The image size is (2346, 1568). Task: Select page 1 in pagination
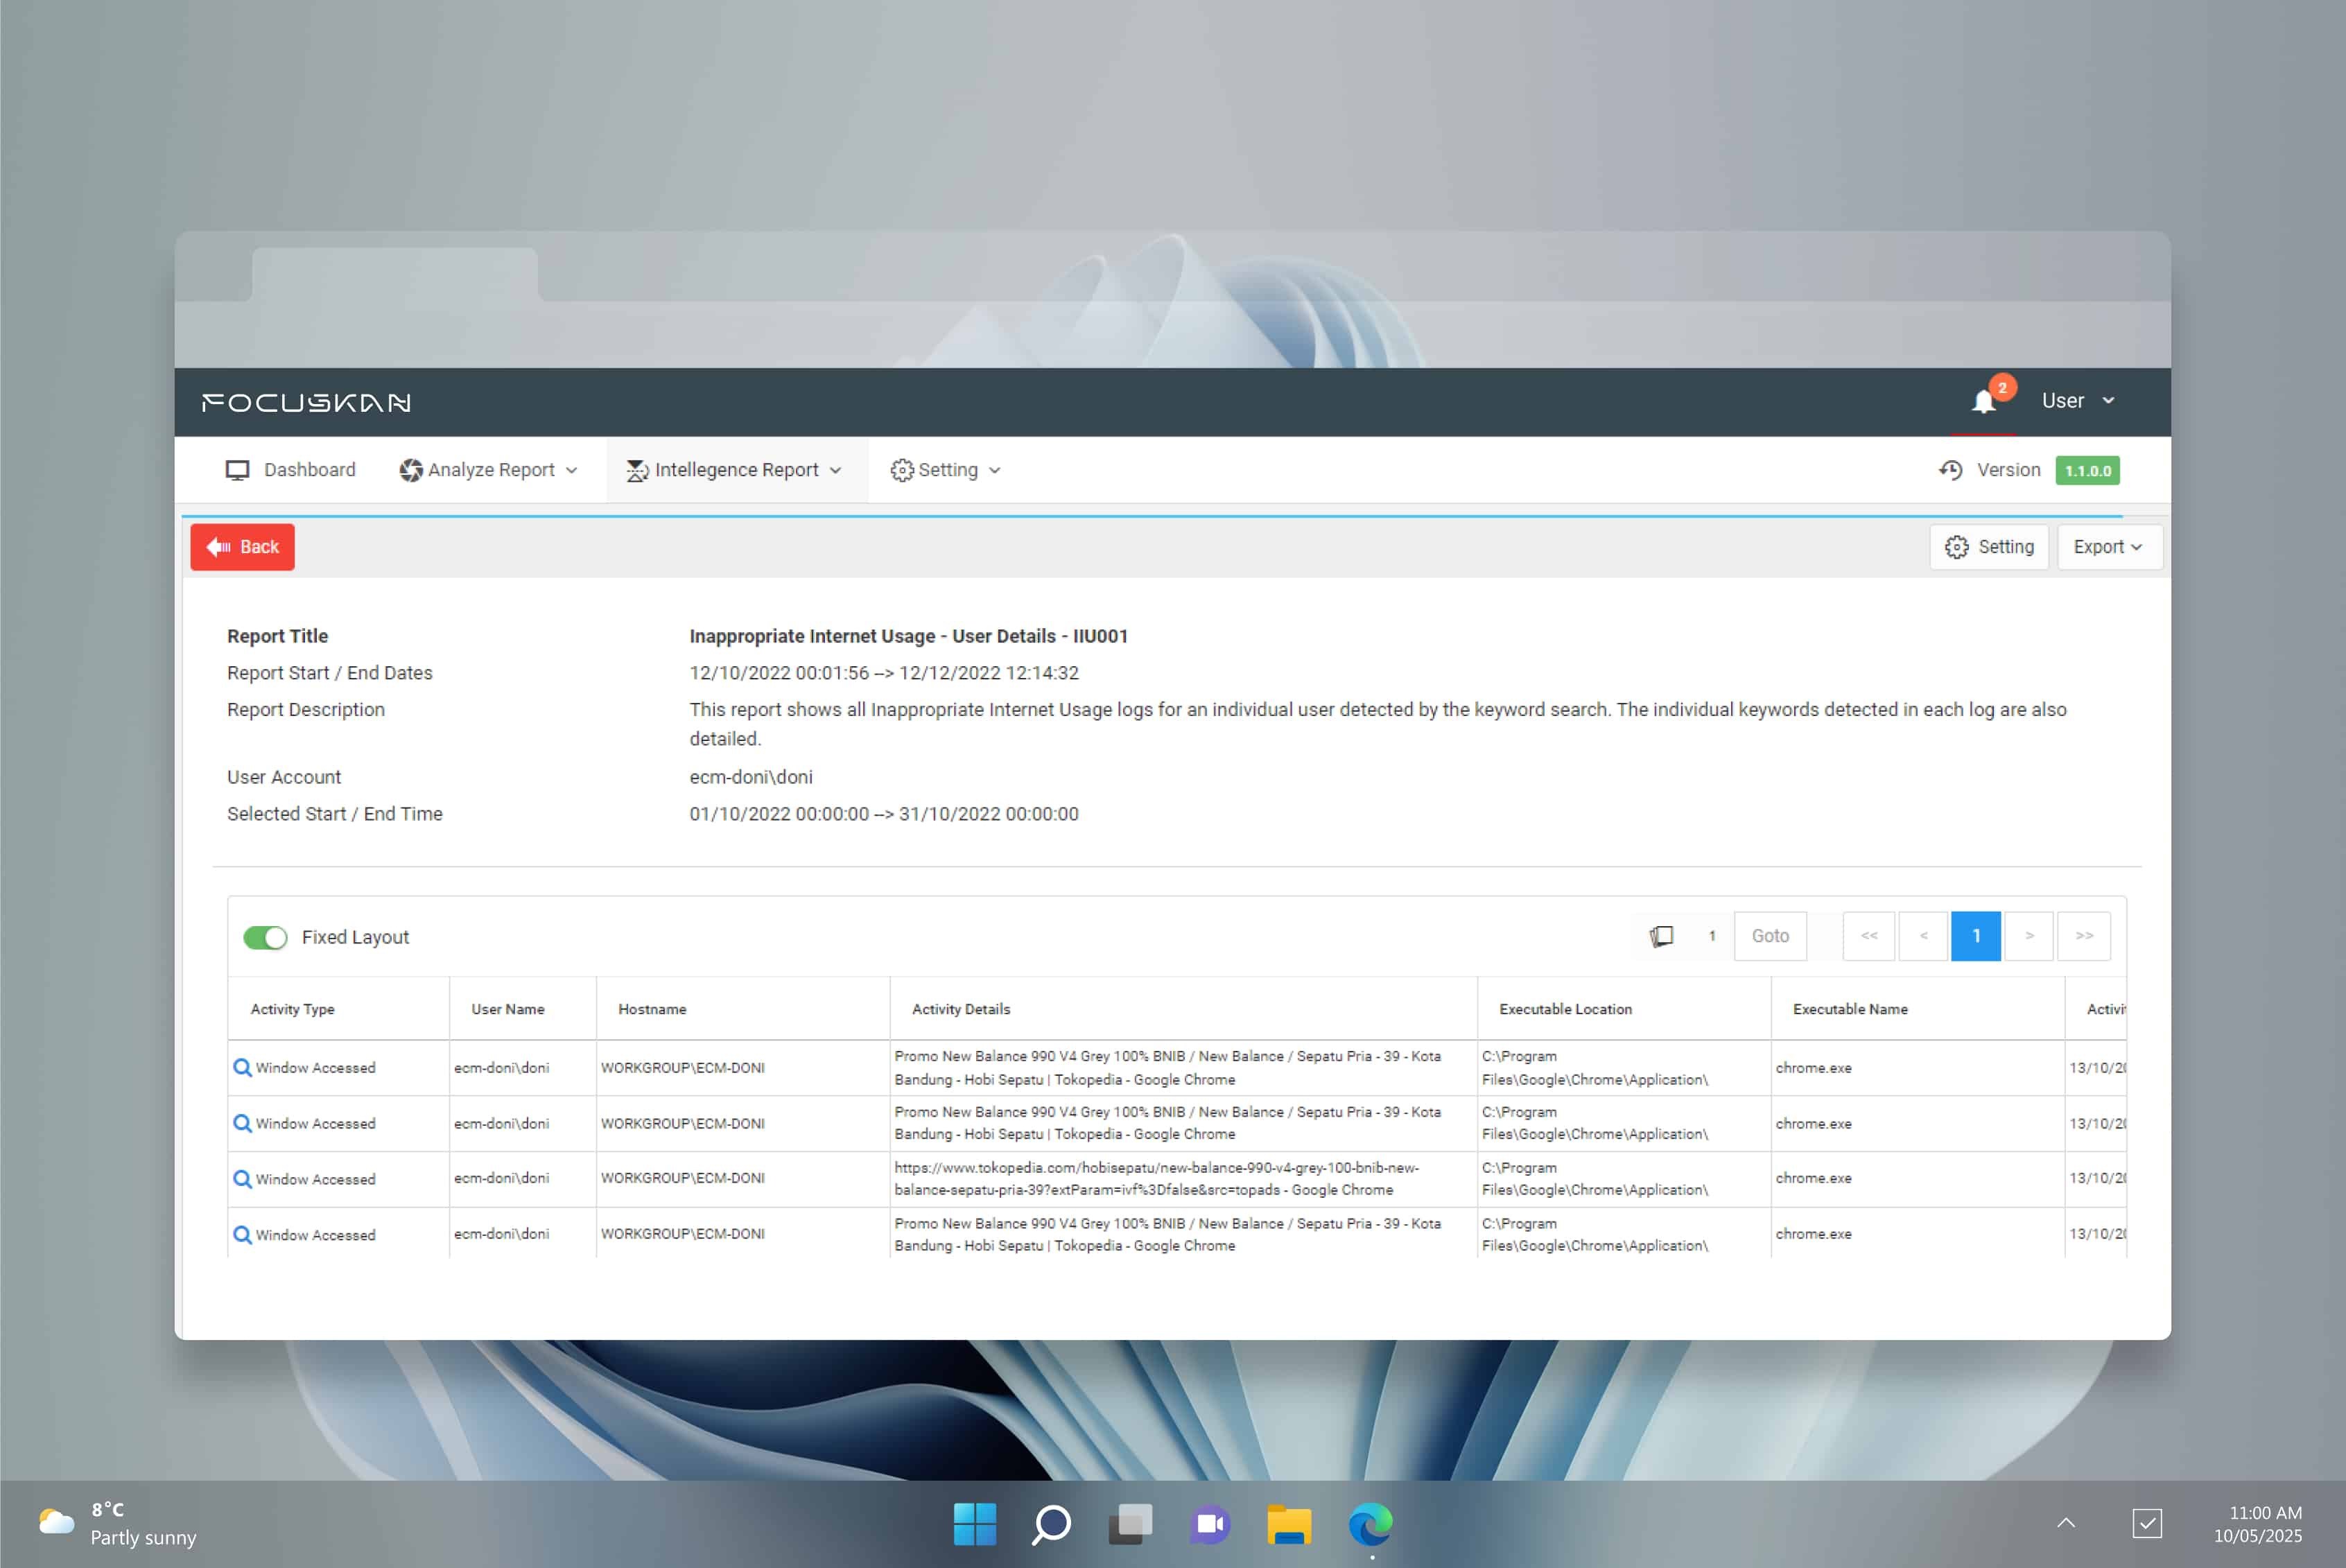tap(1976, 936)
